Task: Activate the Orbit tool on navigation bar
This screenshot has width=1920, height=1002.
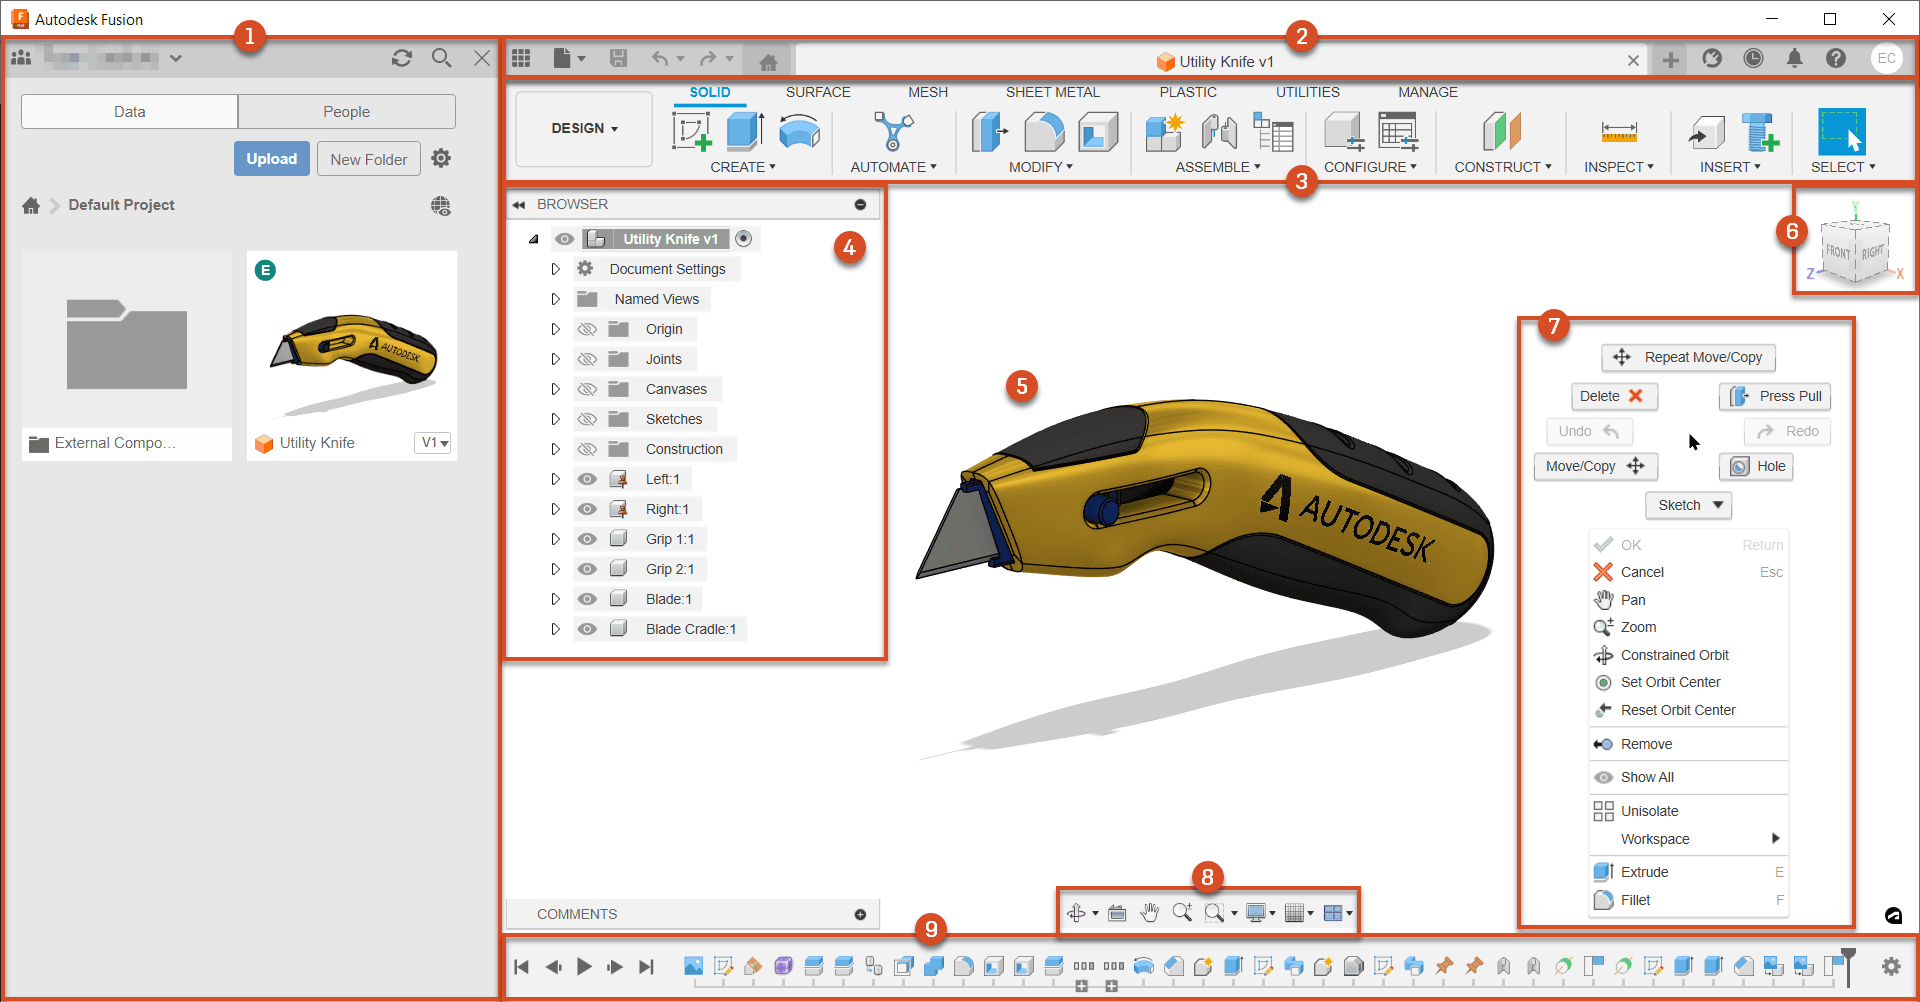Action: click(1078, 912)
